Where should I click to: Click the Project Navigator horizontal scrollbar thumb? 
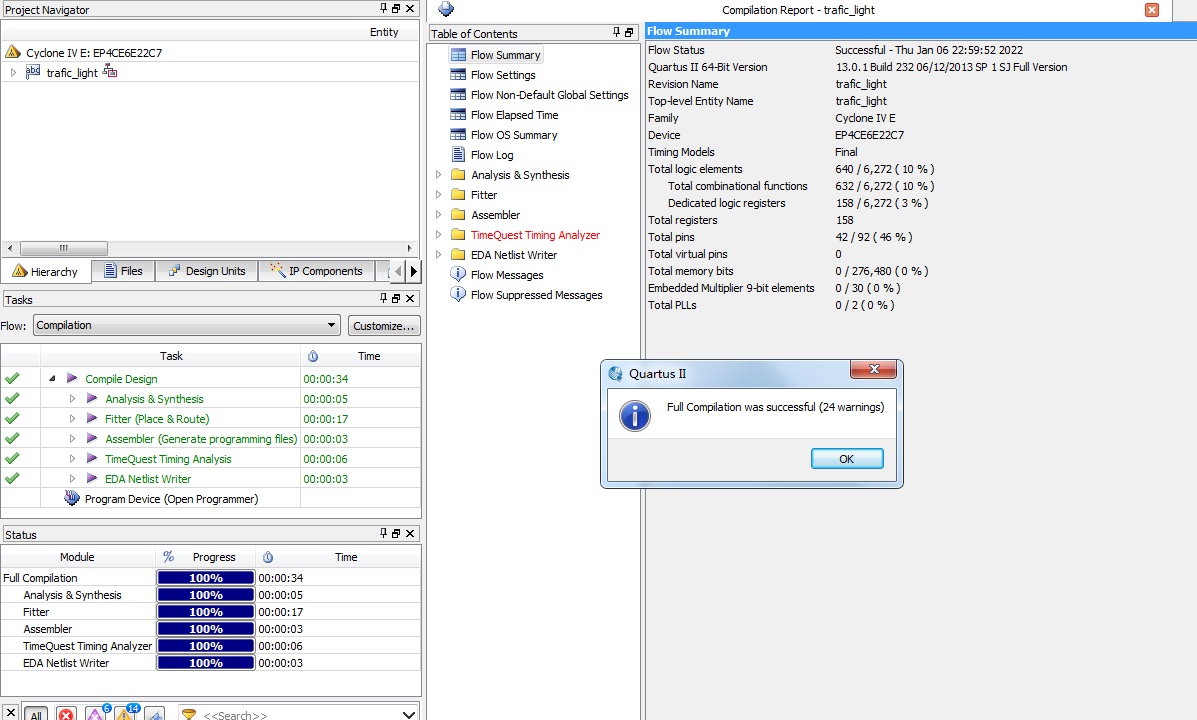tap(63, 248)
